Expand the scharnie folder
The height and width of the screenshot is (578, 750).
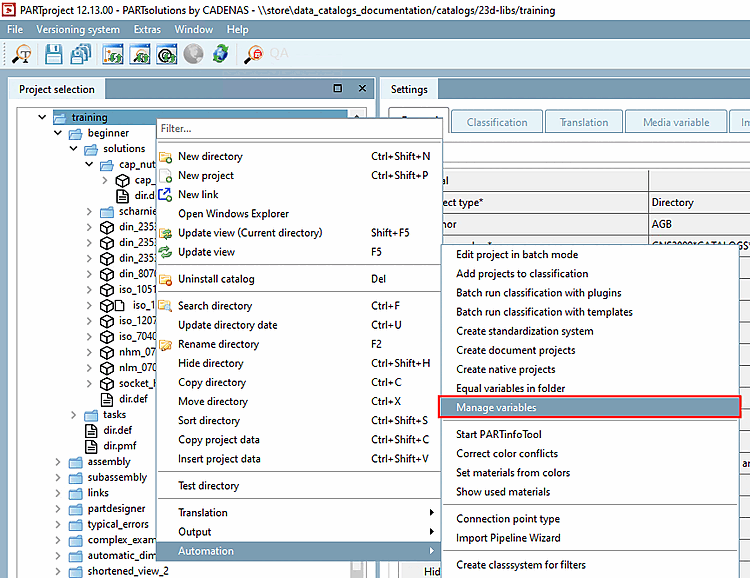point(89,211)
